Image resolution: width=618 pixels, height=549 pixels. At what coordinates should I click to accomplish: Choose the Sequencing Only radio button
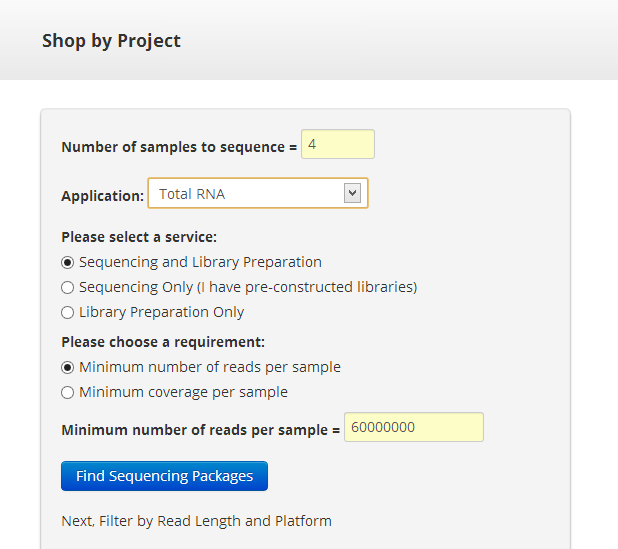68,287
